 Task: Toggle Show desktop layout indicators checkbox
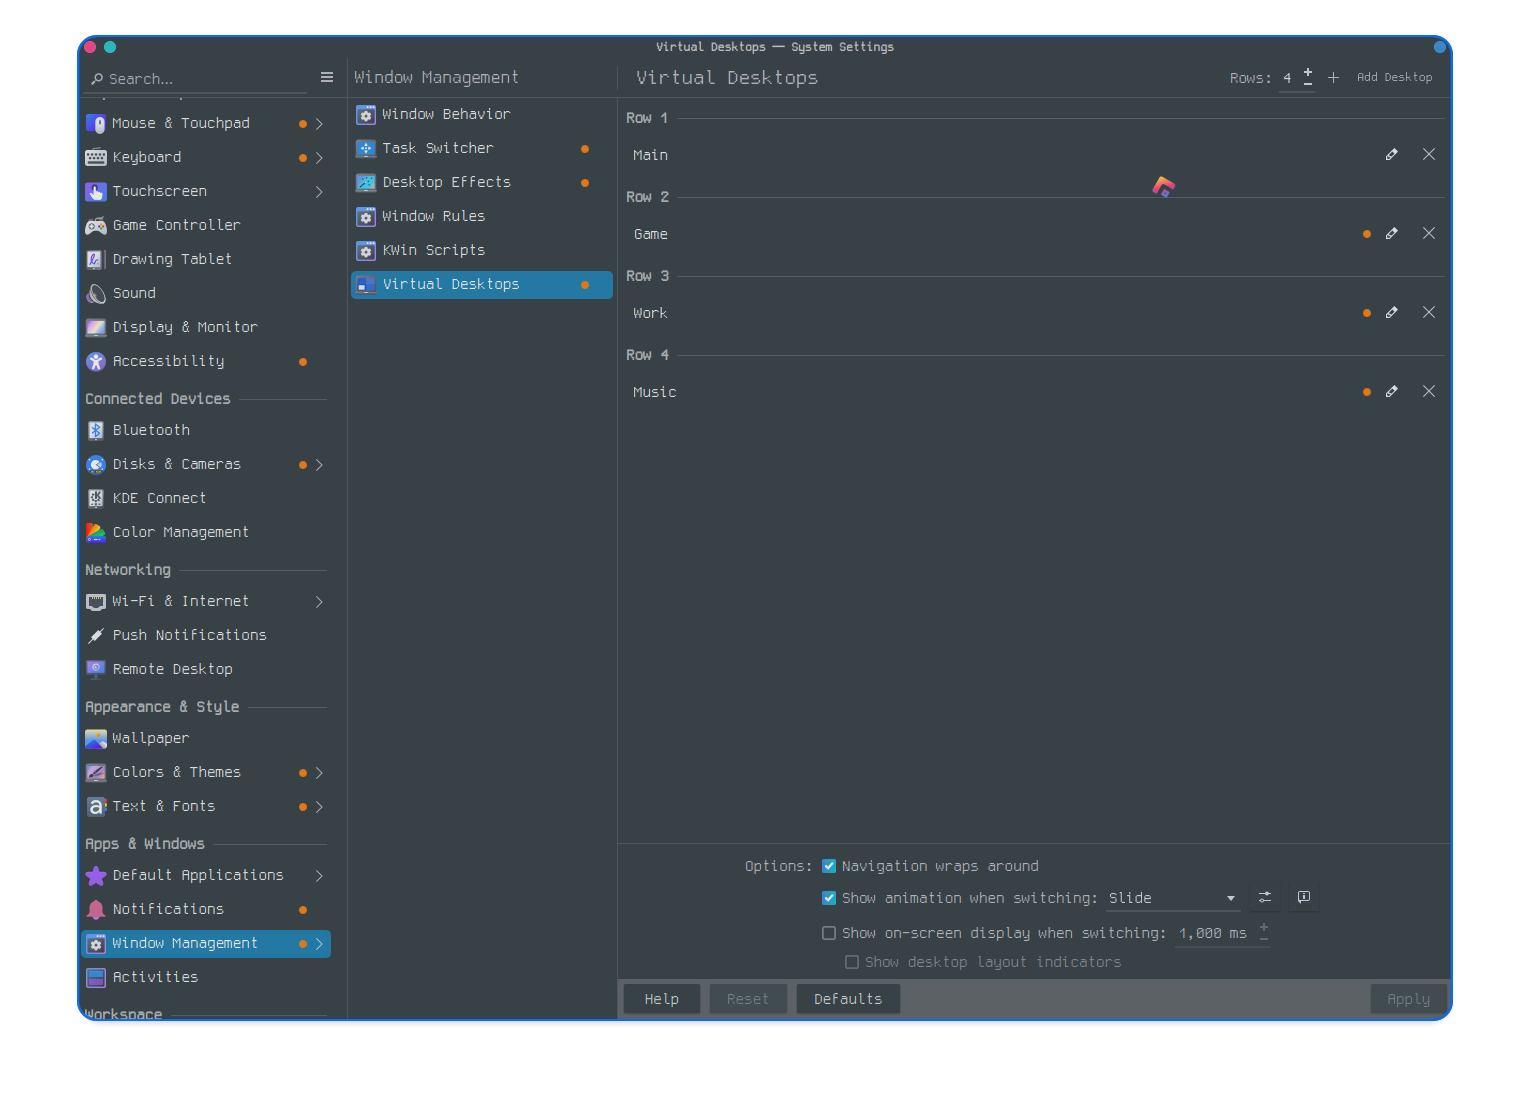852,962
